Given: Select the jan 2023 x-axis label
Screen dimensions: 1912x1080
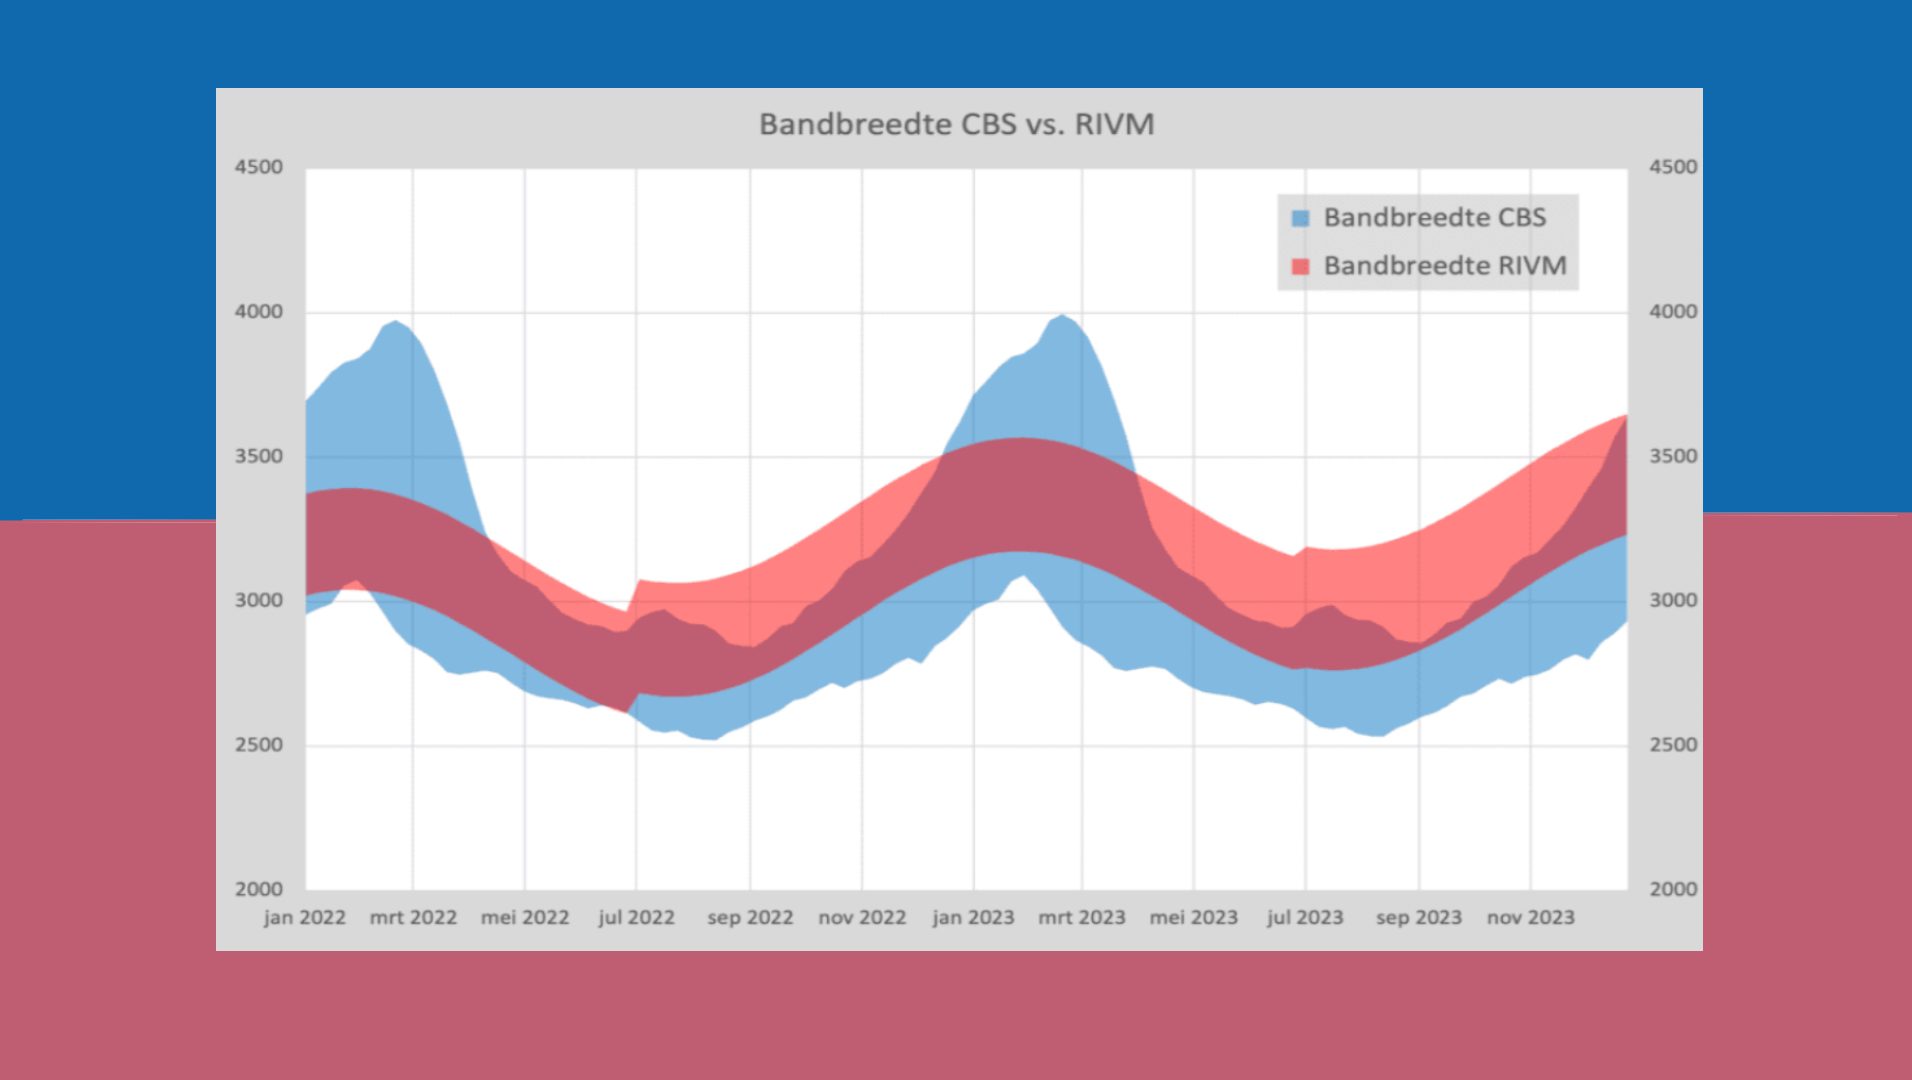Looking at the screenshot, I should click(x=973, y=917).
